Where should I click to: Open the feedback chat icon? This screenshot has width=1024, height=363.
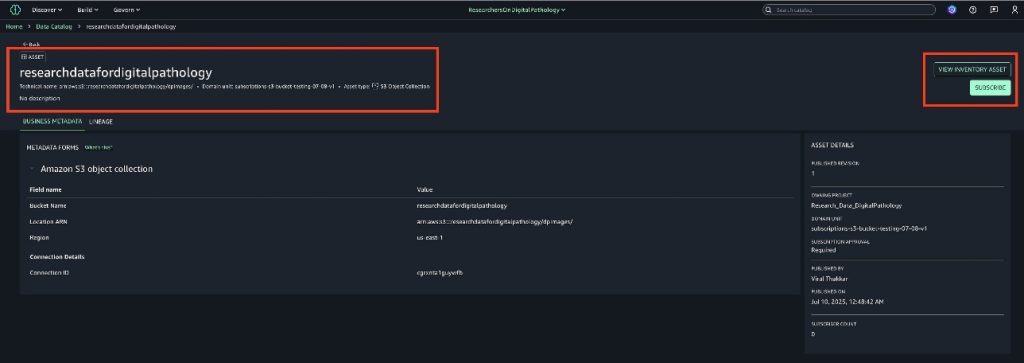[x=993, y=10]
